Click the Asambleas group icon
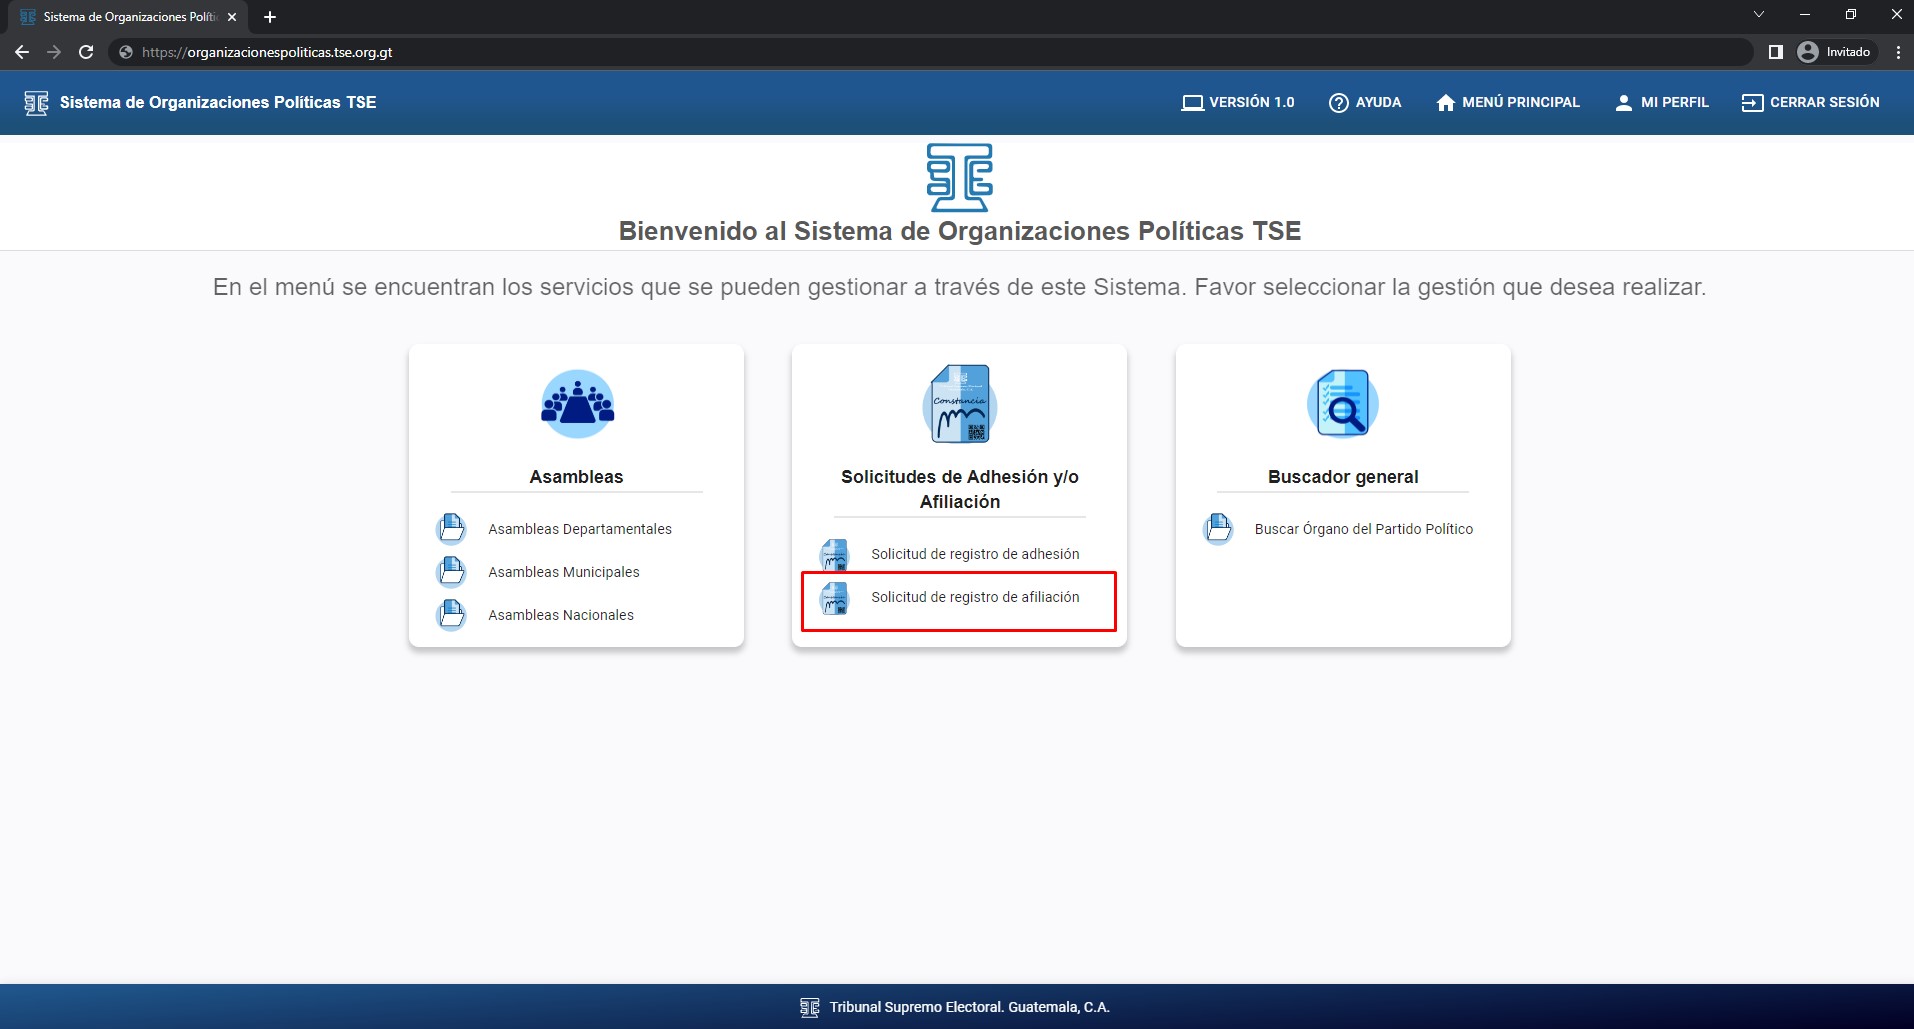The height and width of the screenshot is (1029, 1914). click(577, 404)
